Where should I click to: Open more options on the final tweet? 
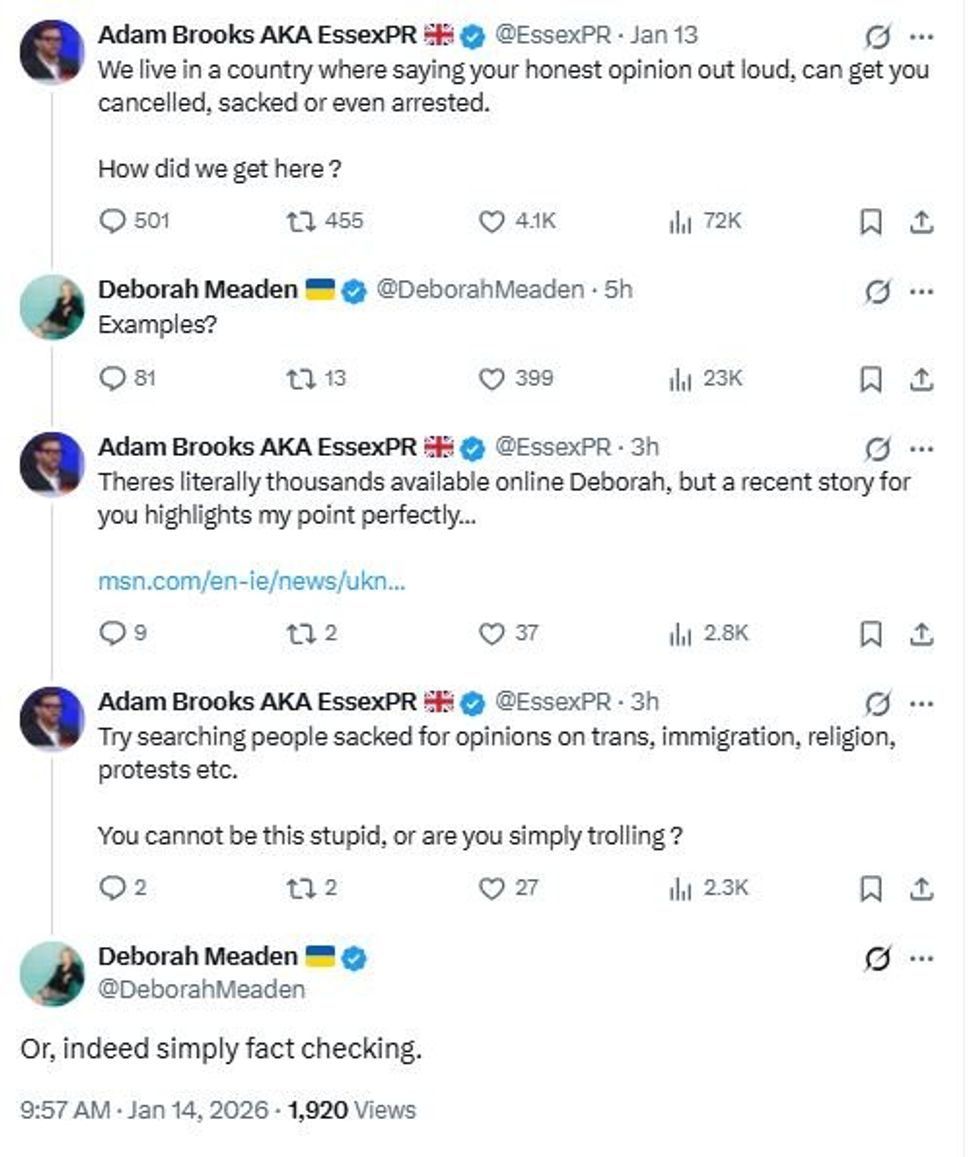(921, 959)
